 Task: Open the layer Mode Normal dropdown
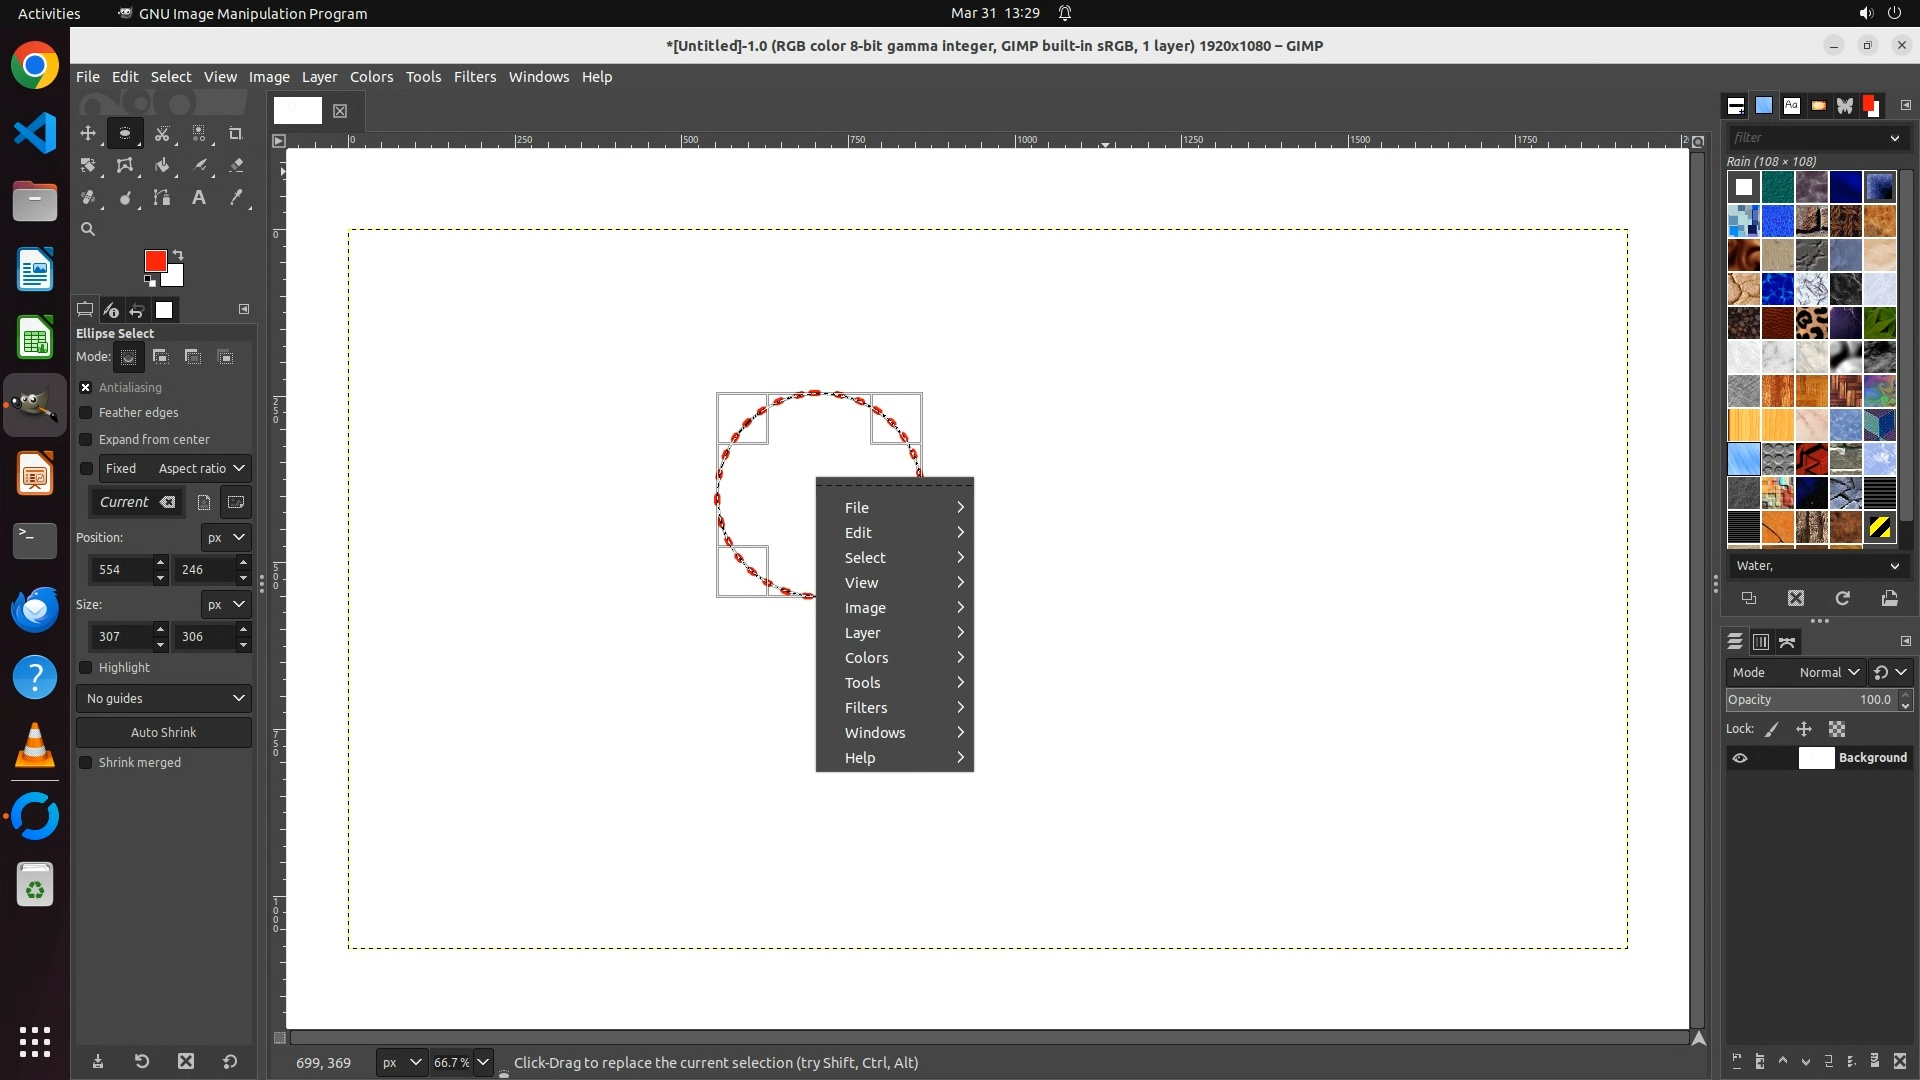1828,673
